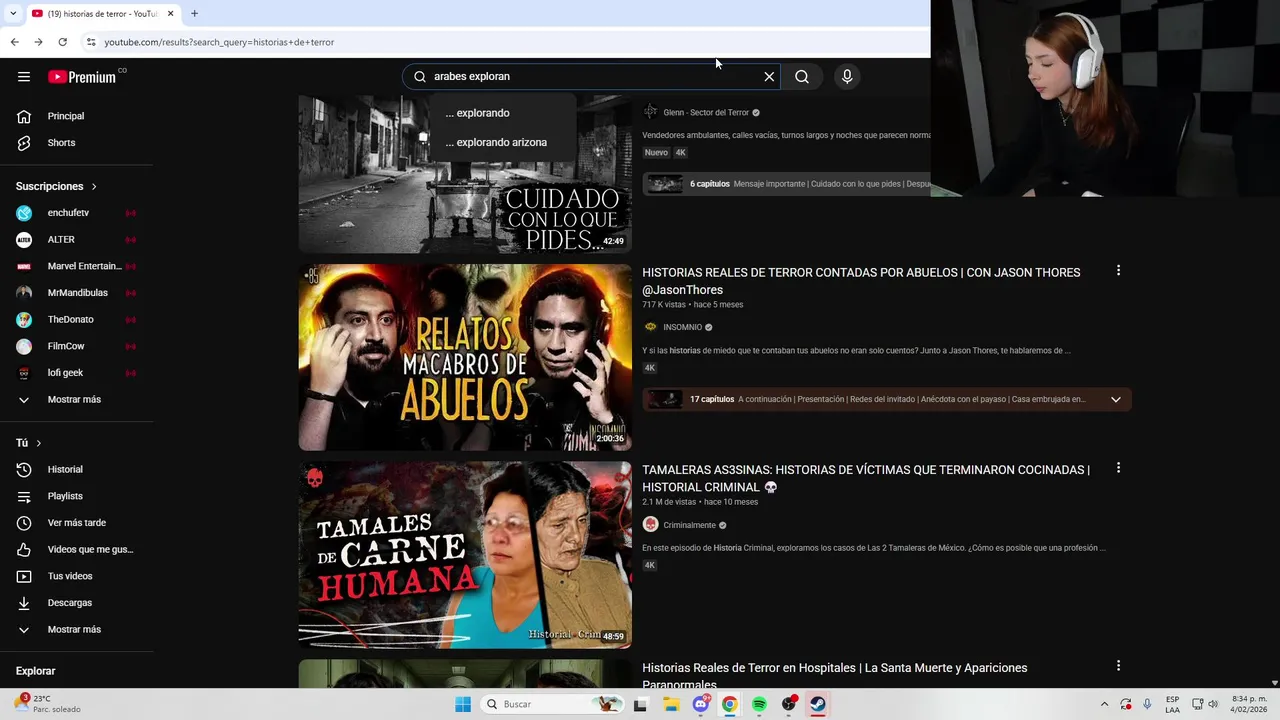Visit the INSOMNIO channel
The width and height of the screenshot is (1280, 720).
(x=683, y=327)
